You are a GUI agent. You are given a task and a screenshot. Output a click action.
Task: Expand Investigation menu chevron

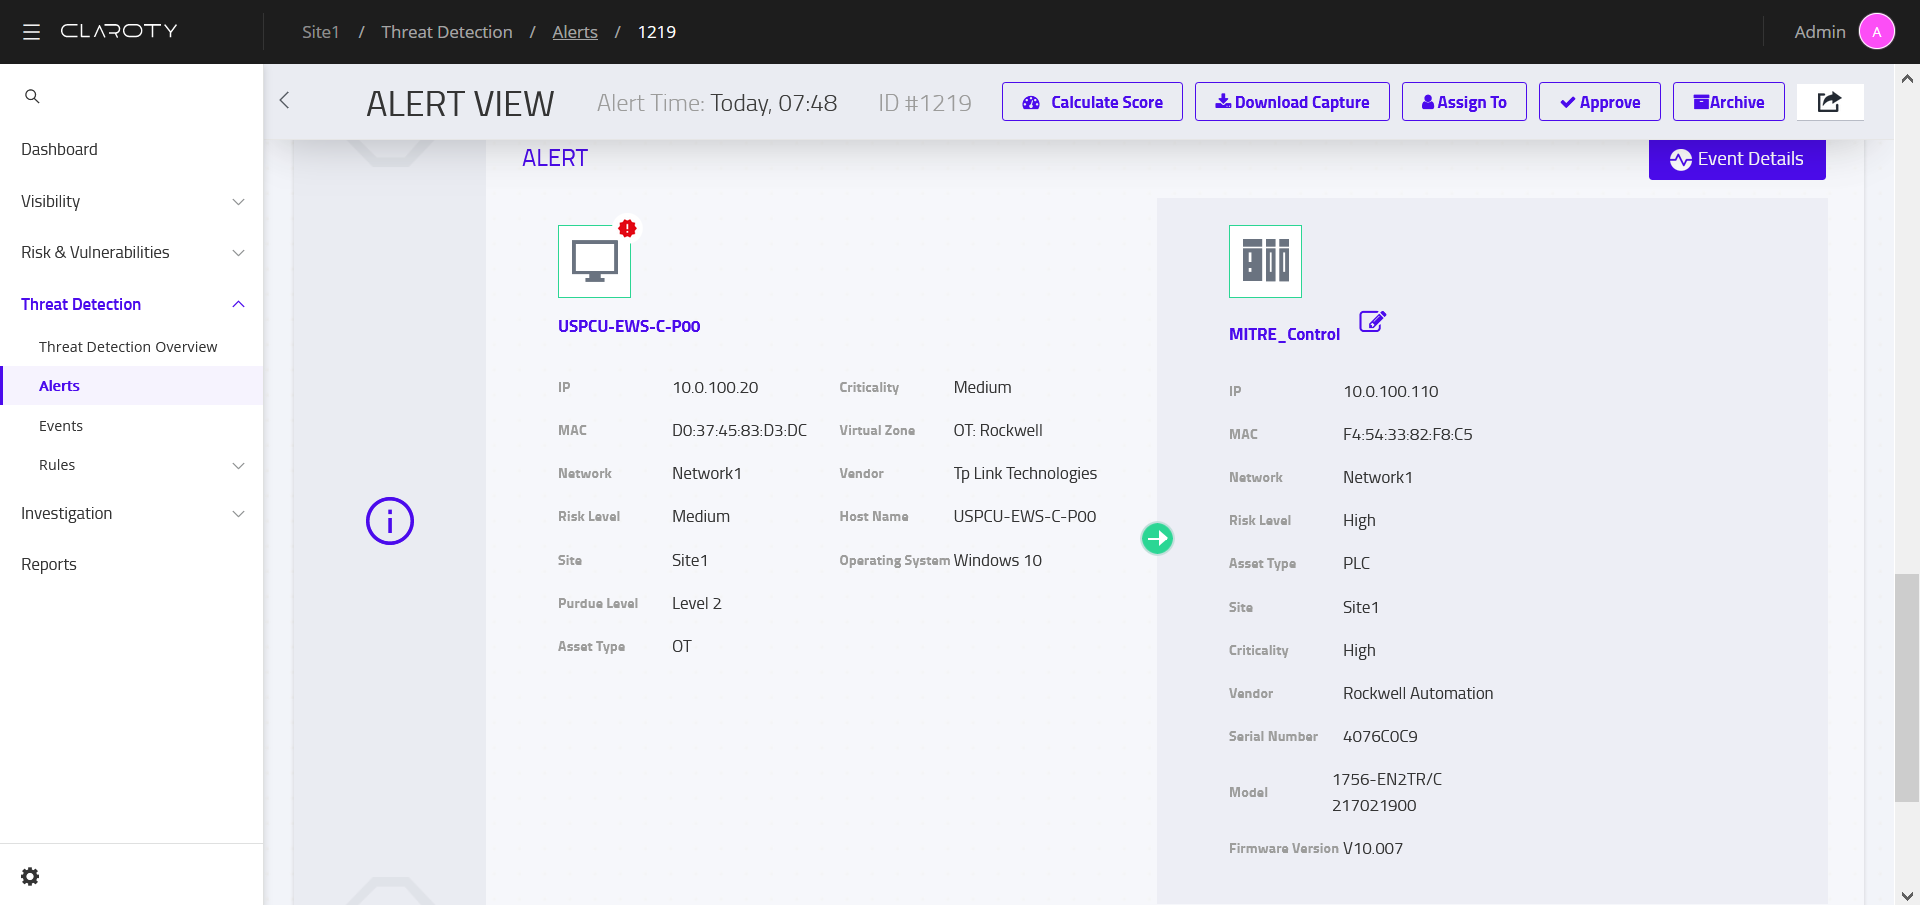[x=238, y=514]
